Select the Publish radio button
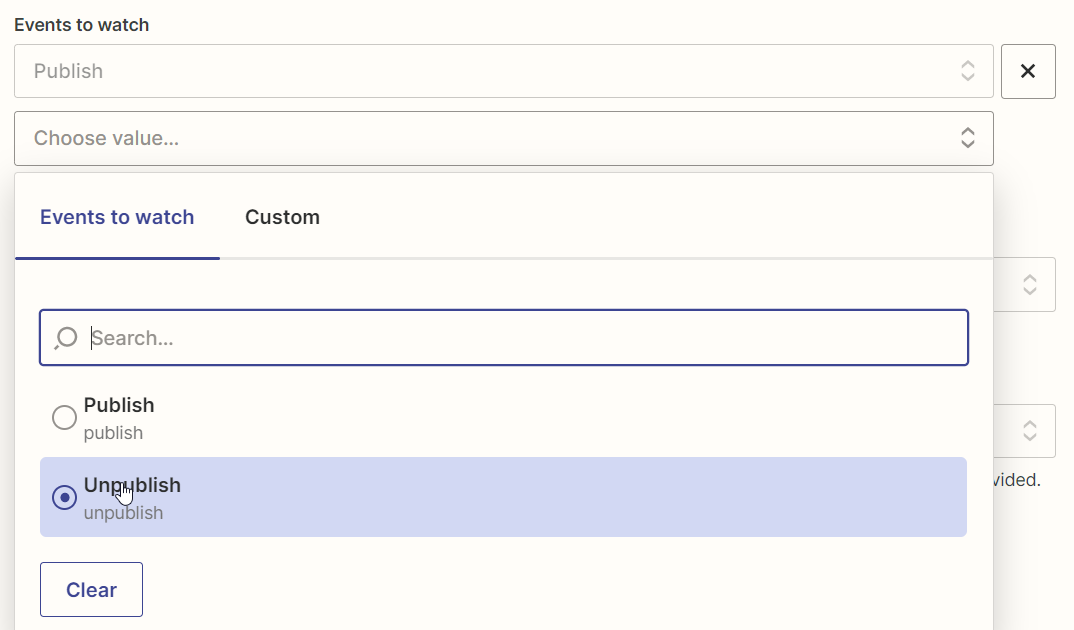The image size is (1074, 630). [64, 418]
